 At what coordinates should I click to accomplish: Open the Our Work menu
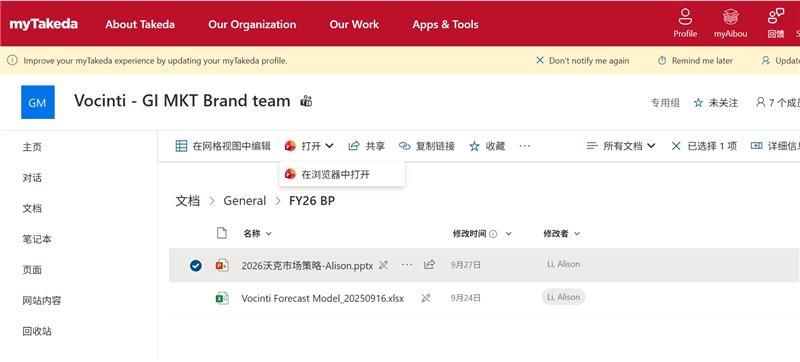point(354,24)
